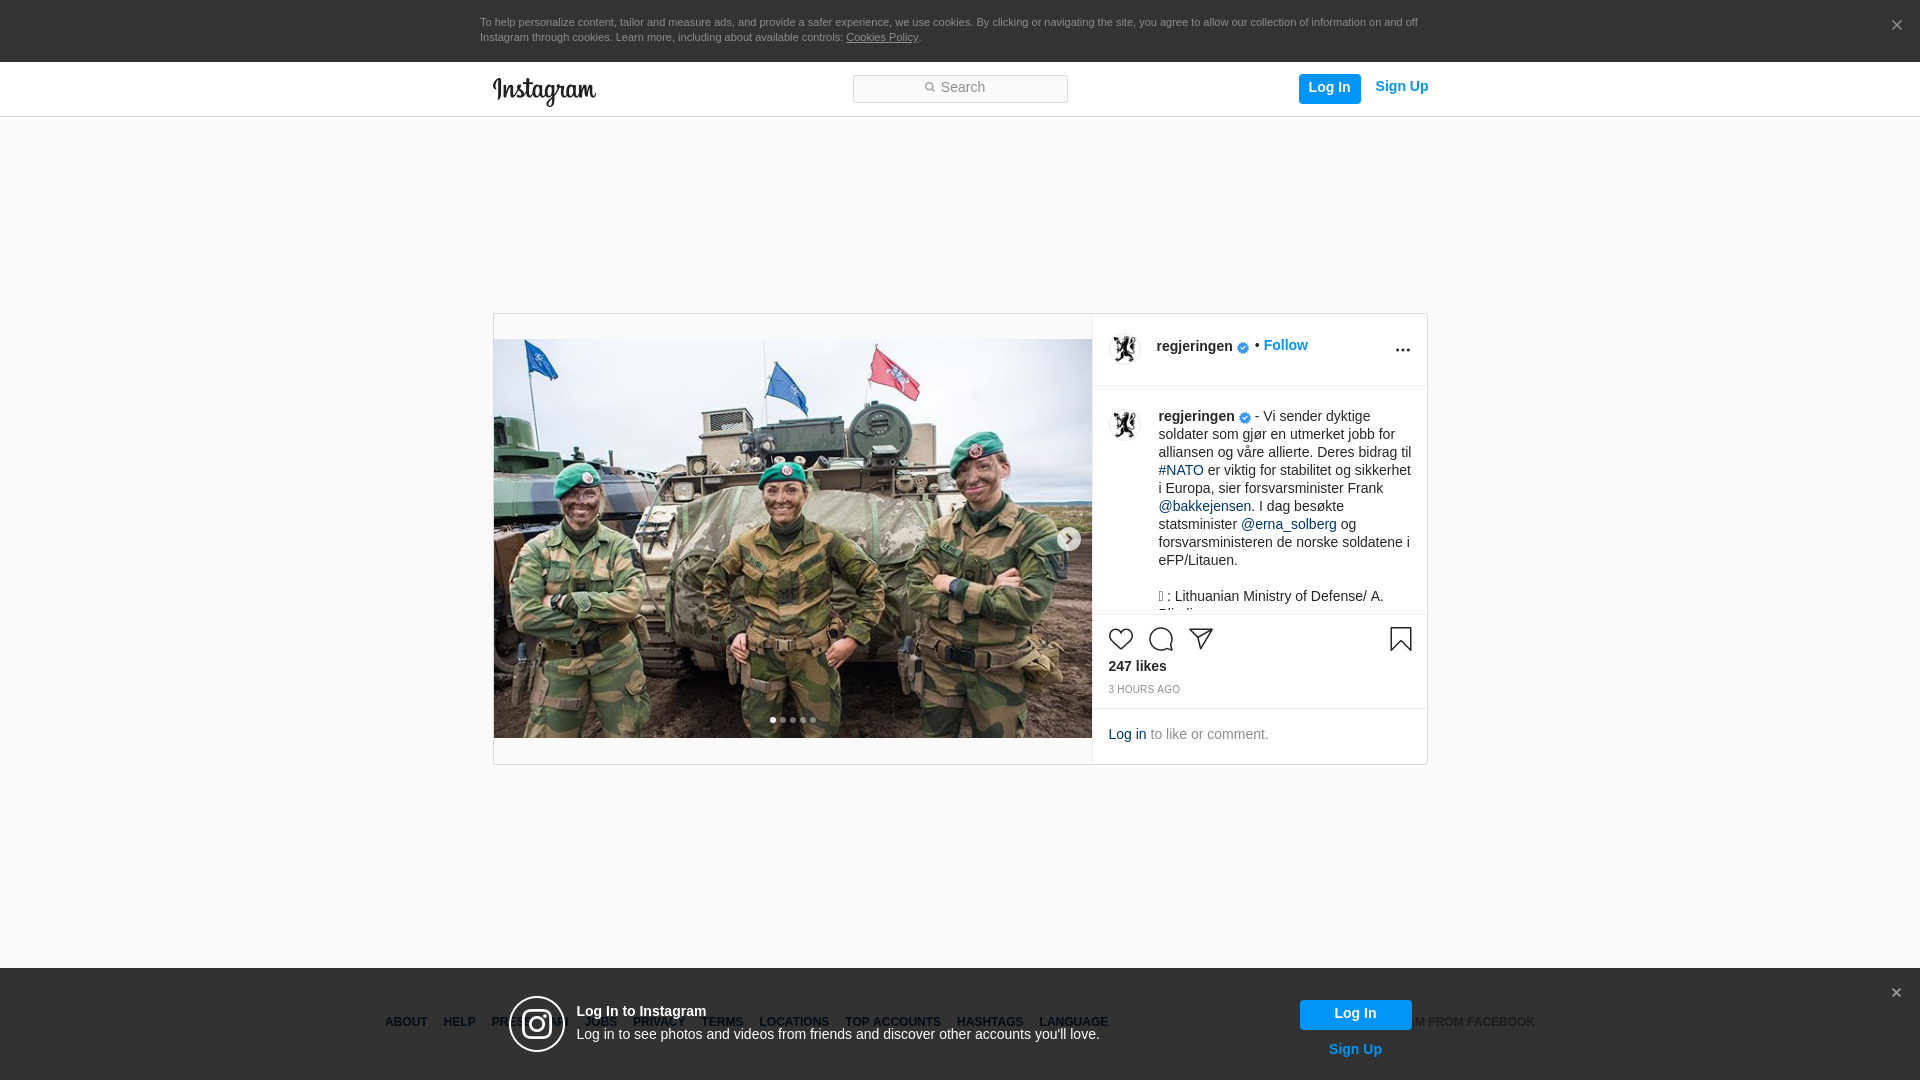The width and height of the screenshot is (1920, 1080).
Task: Open post options three-dots menu
Action: pyautogui.click(x=1402, y=350)
